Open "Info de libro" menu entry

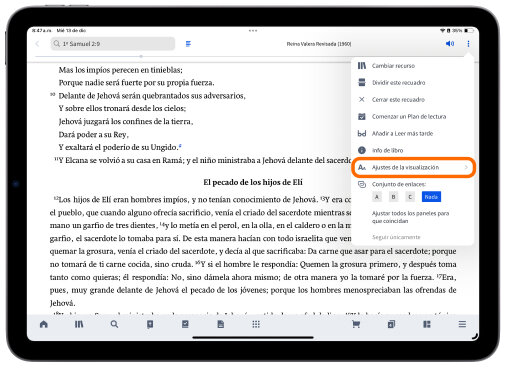[413, 150]
